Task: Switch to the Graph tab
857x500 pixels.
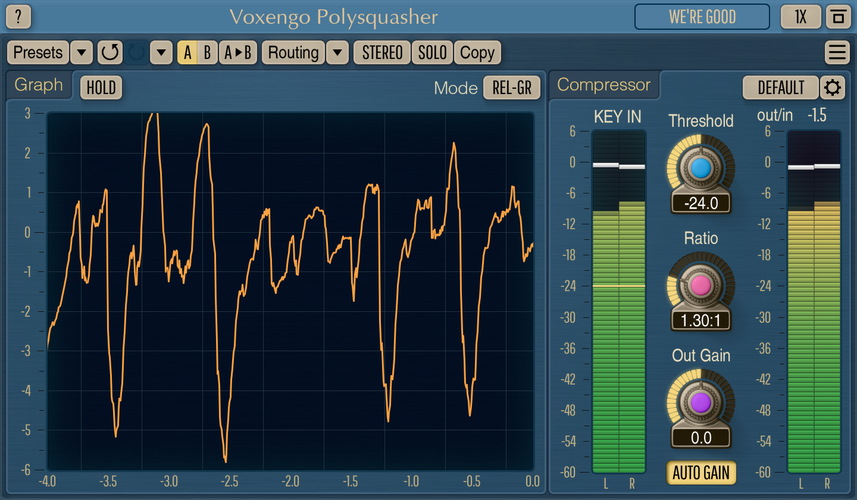Action: (39, 85)
